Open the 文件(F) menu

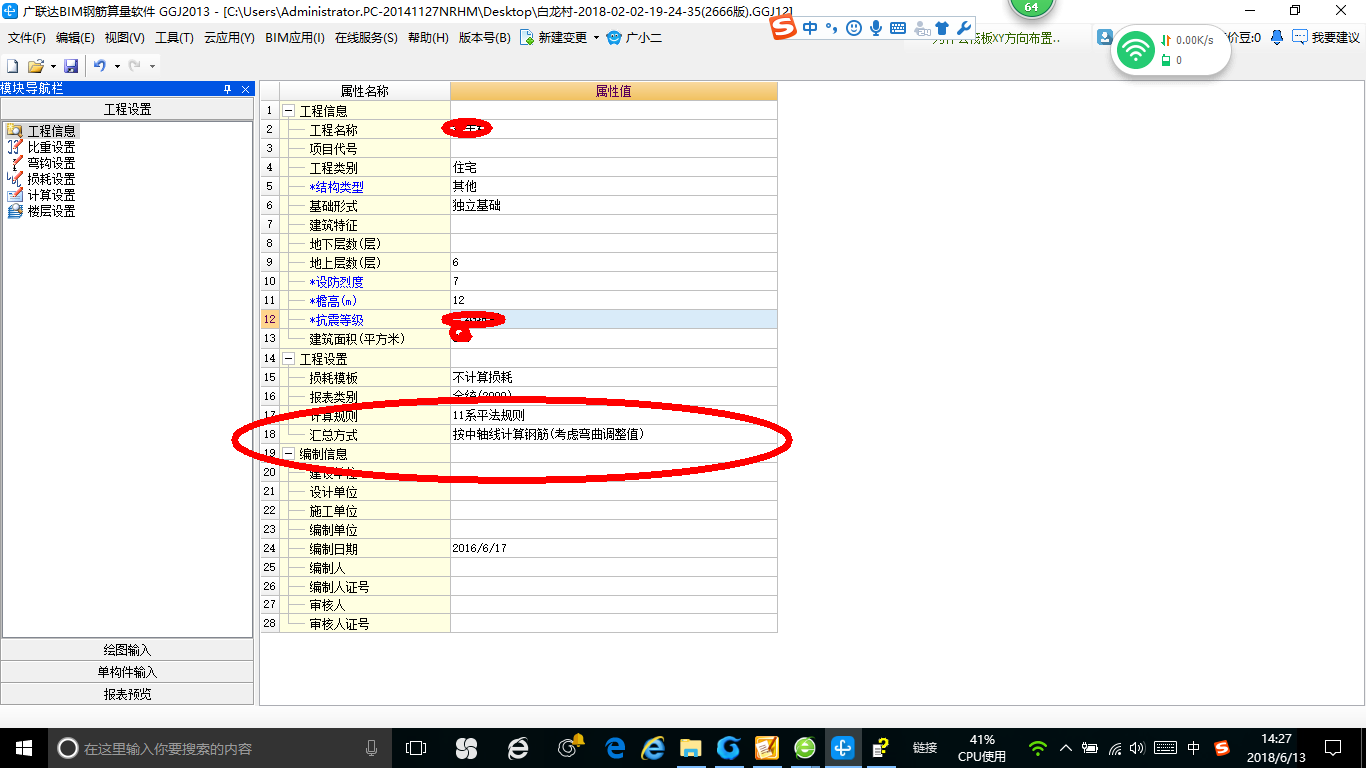27,38
